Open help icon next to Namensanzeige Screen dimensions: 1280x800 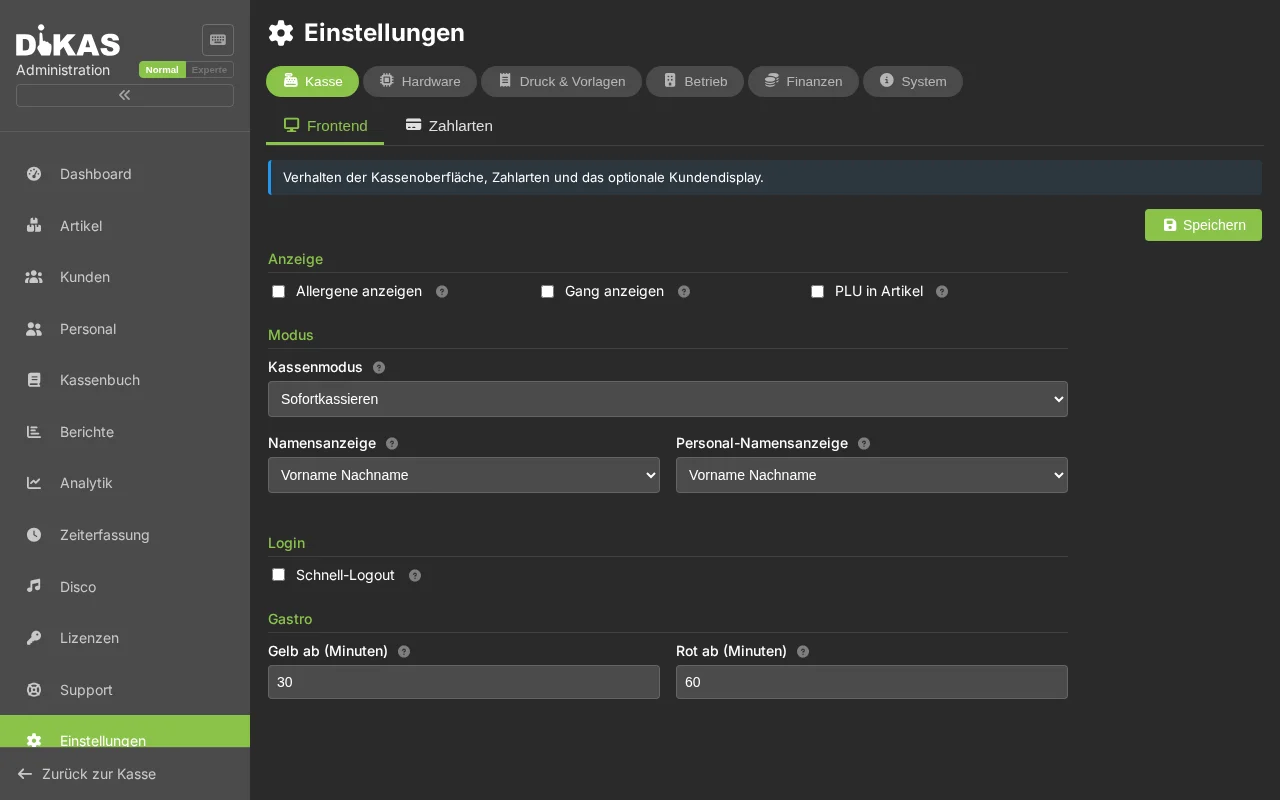pyautogui.click(x=392, y=444)
